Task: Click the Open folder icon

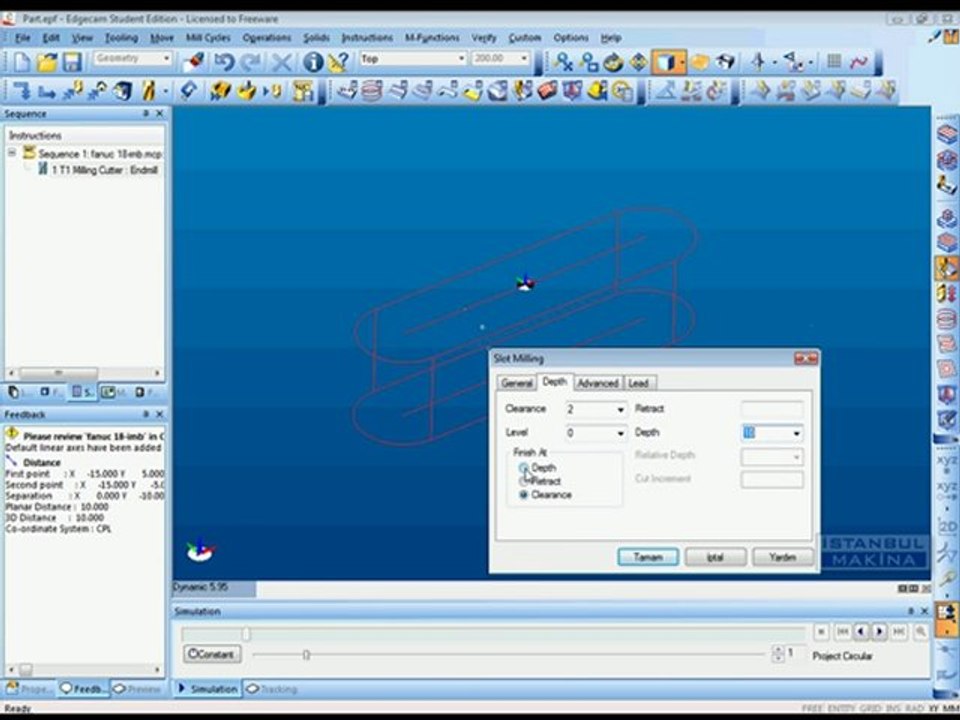Action: coord(47,61)
